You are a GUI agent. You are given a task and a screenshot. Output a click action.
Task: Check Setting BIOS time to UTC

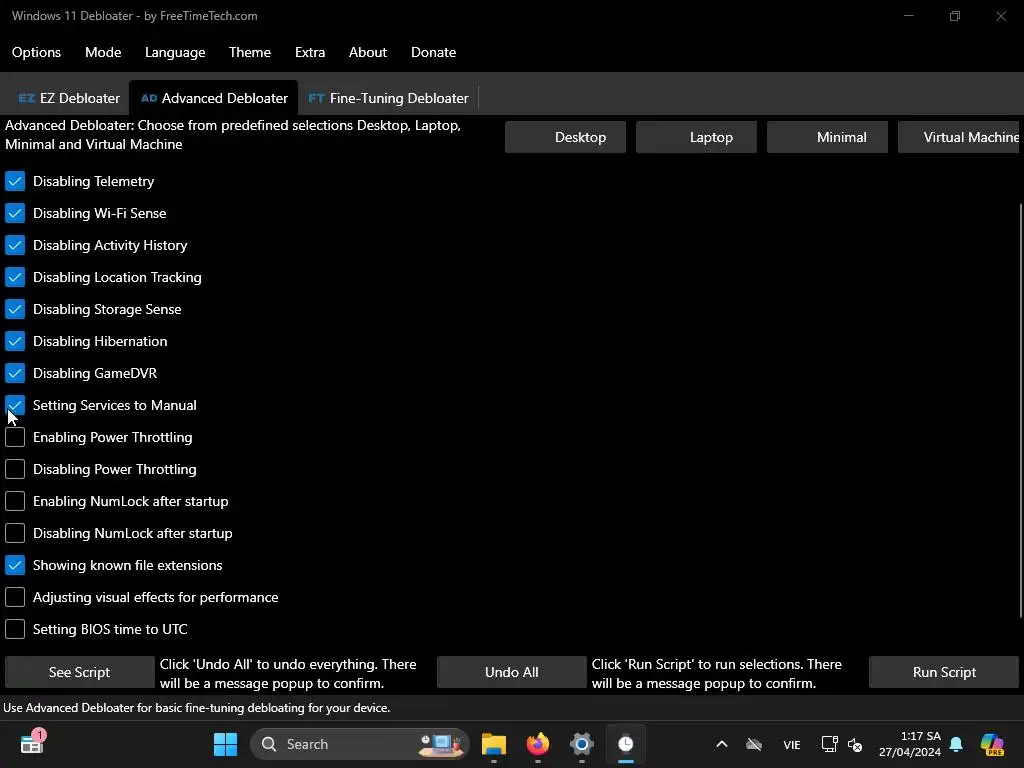point(15,629)
